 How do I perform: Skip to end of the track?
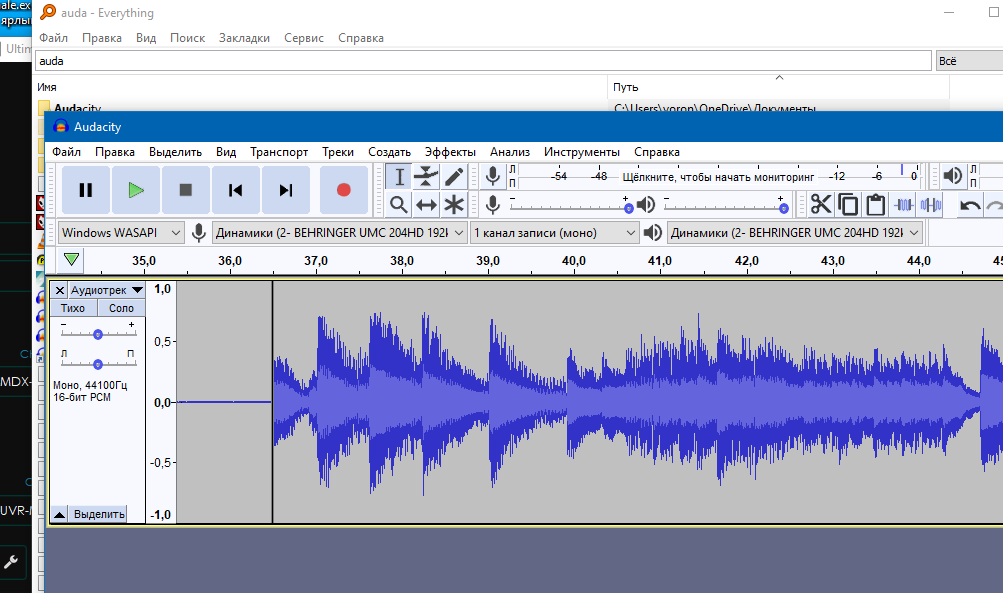coord(286,190)
